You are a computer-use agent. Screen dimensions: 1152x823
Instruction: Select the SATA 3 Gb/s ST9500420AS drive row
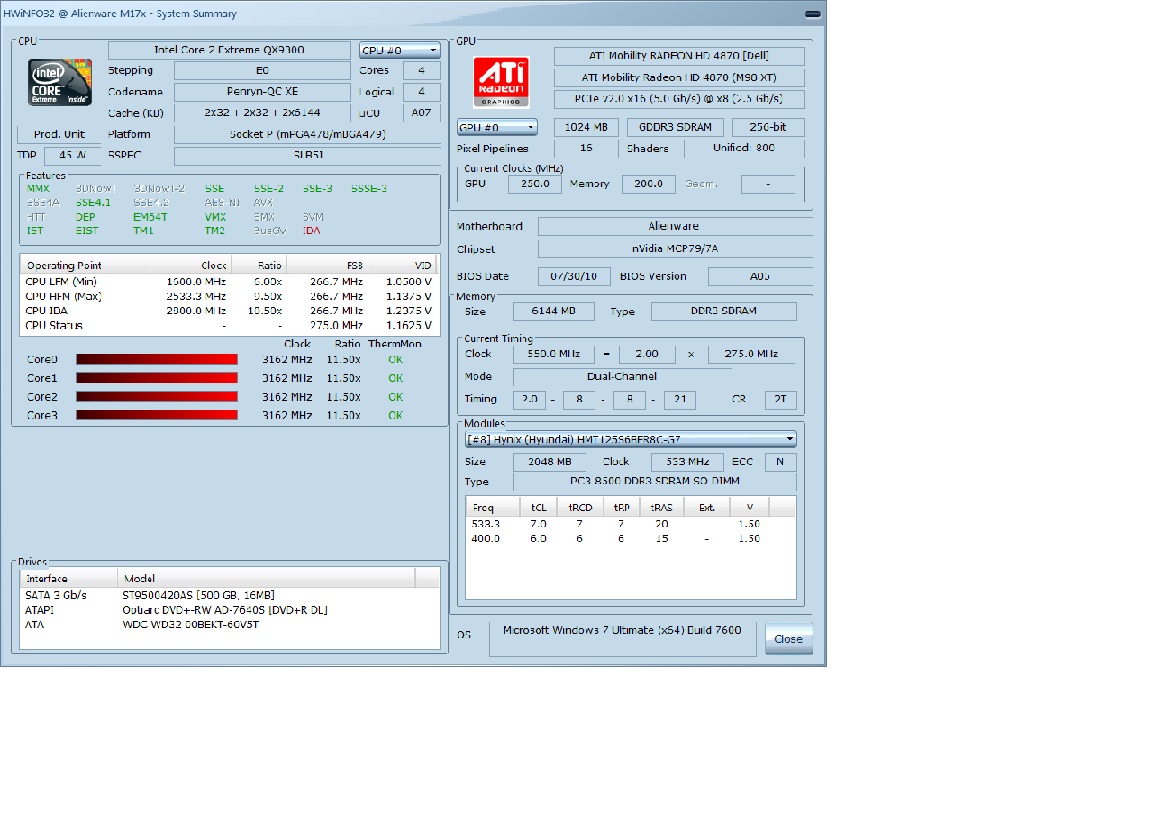[229, 595]
